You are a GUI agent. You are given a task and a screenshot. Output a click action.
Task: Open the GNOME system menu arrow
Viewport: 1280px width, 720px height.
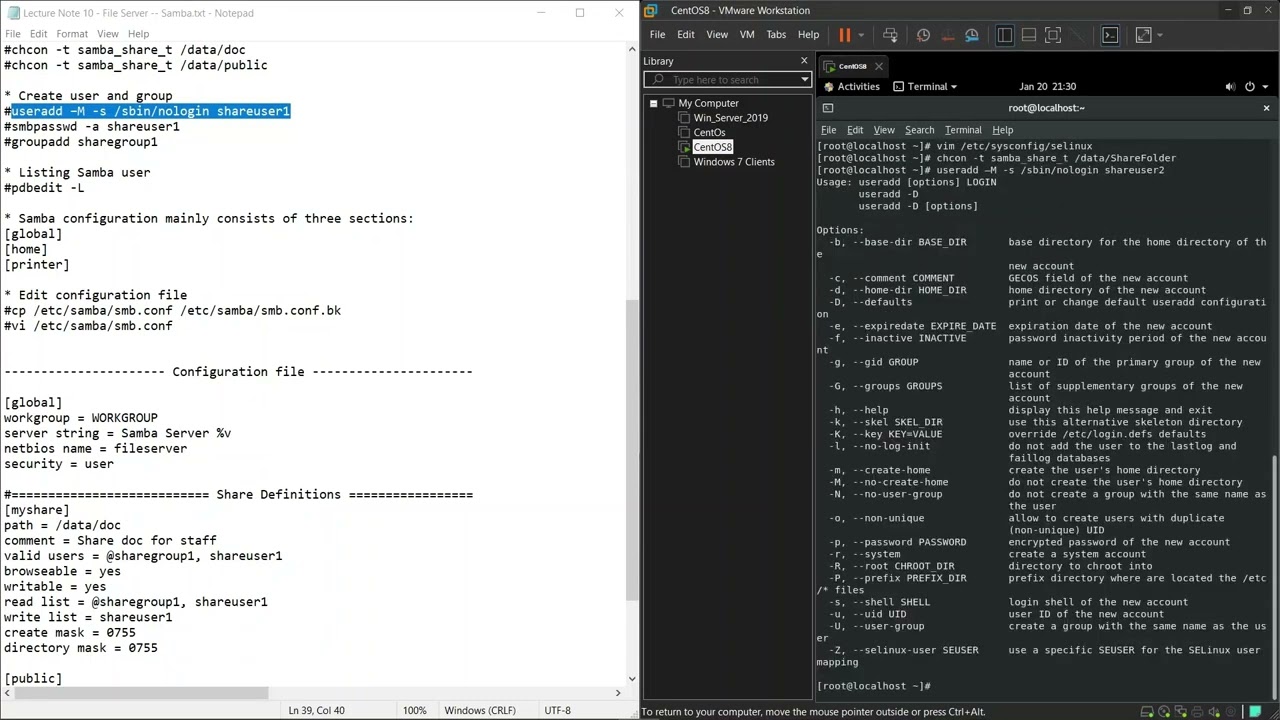coord(1265,87)
